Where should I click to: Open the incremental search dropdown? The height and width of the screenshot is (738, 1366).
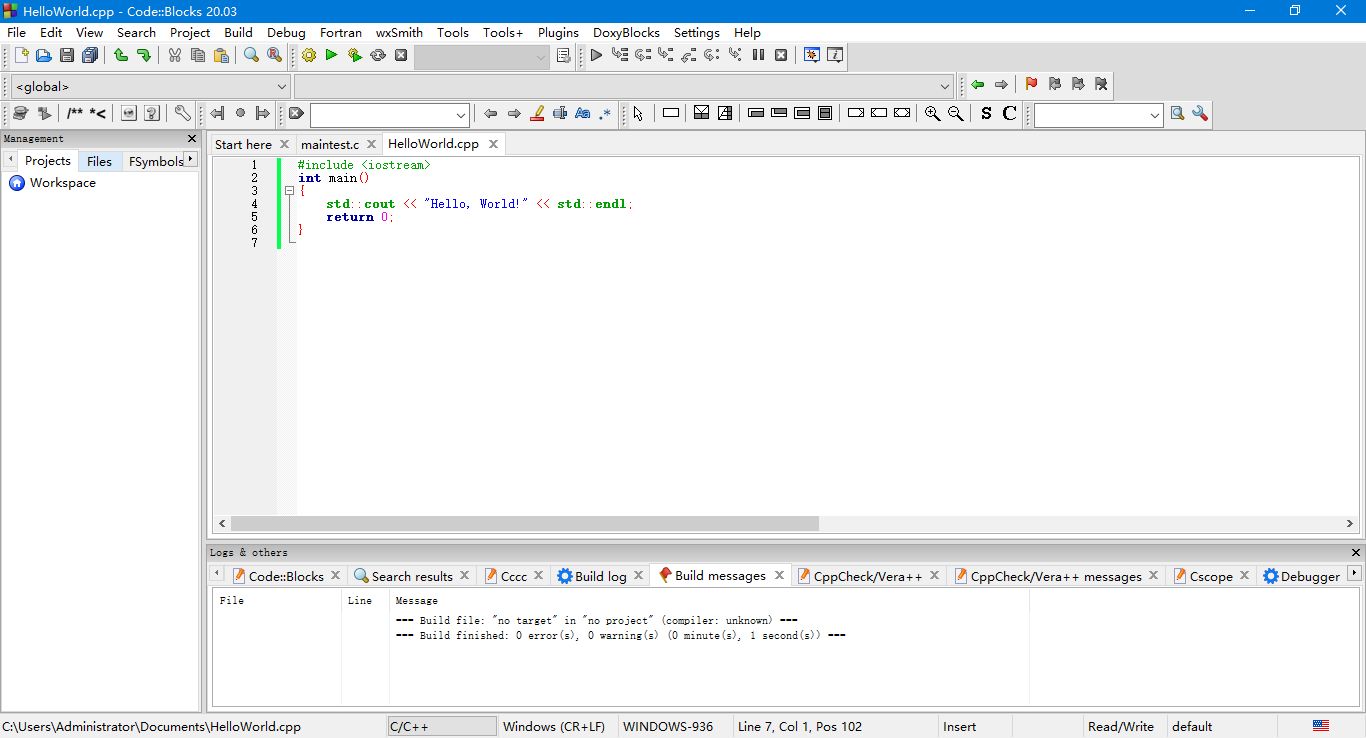[462, 113]
